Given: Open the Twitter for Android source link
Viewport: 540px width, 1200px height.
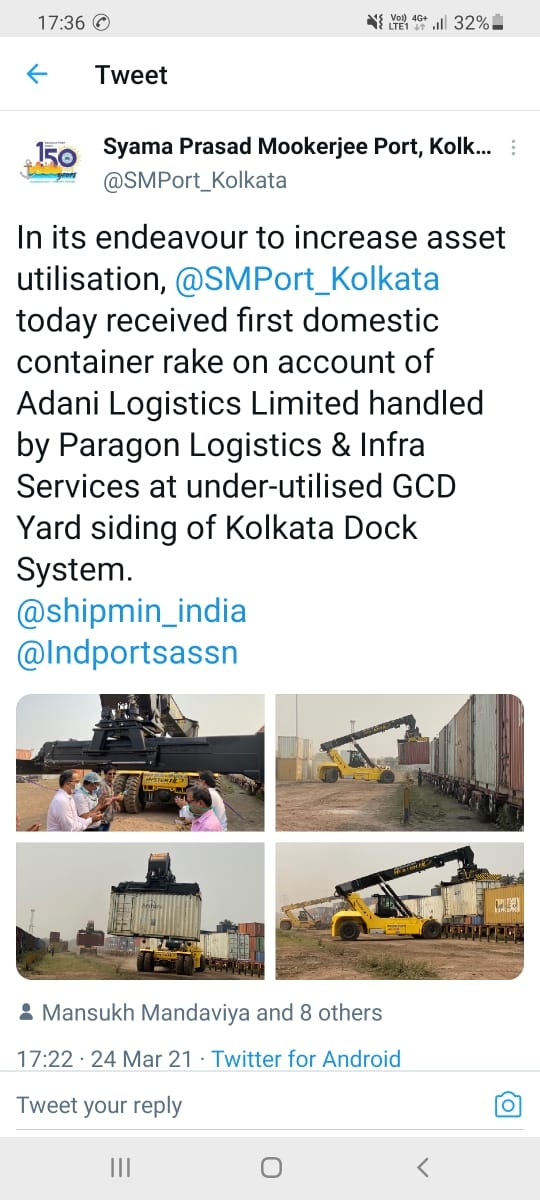Looking at the screenshot, I should coord(306,1058).
